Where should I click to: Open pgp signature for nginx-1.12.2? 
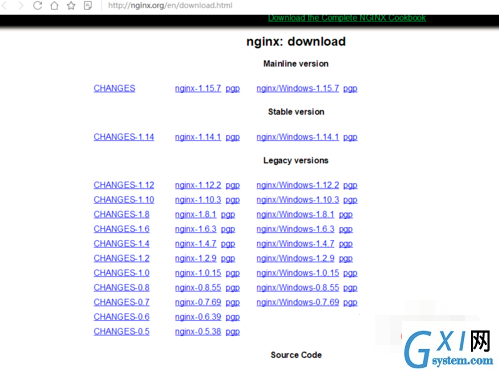coord(233,185)
